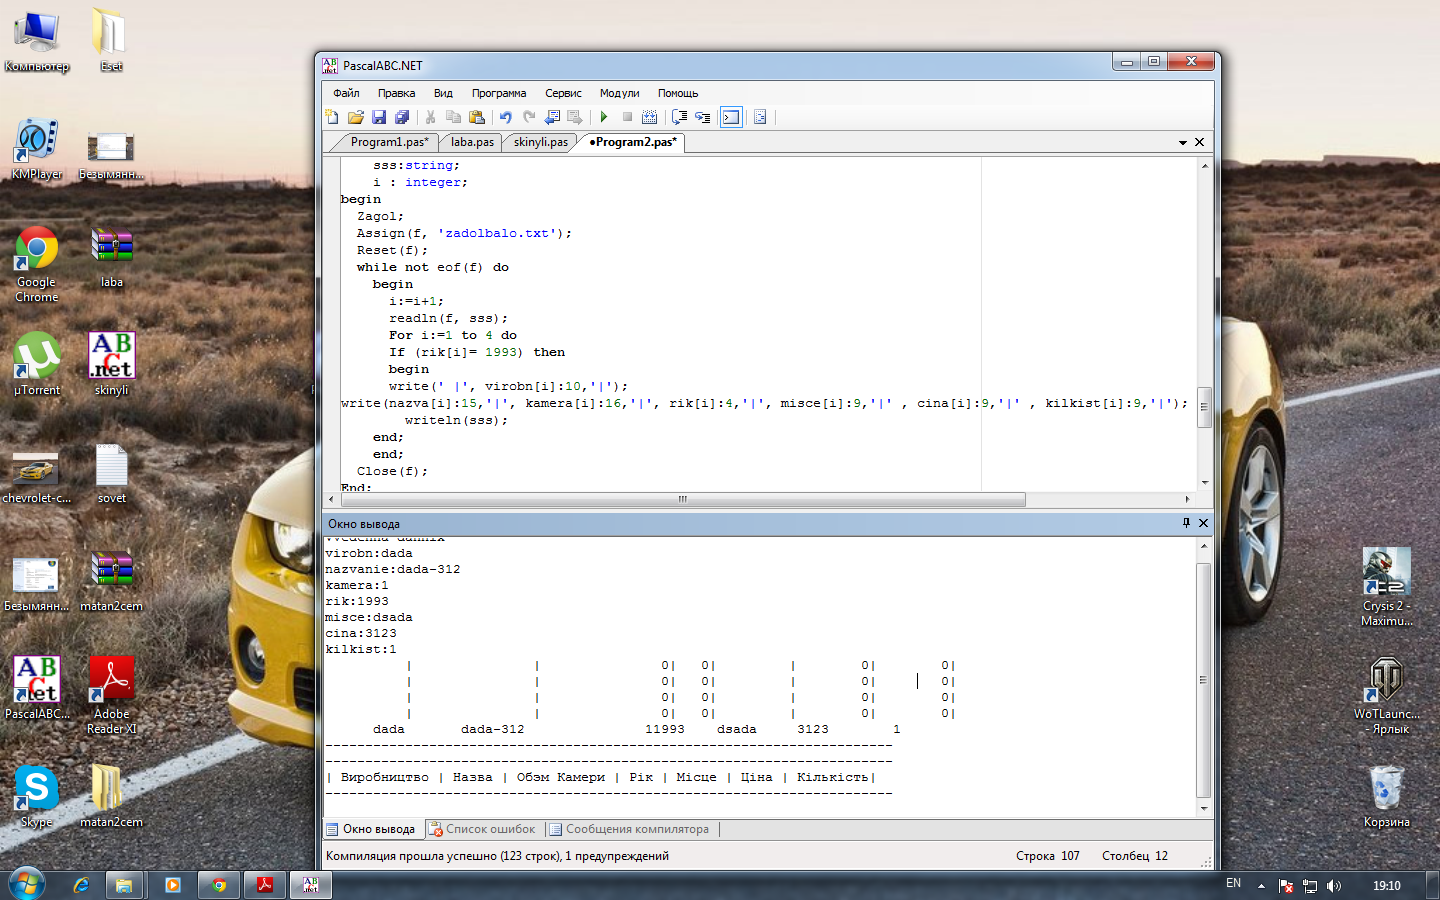Save the current file with the floppy icon
The image size is (1440, 900).
[378, 117]
